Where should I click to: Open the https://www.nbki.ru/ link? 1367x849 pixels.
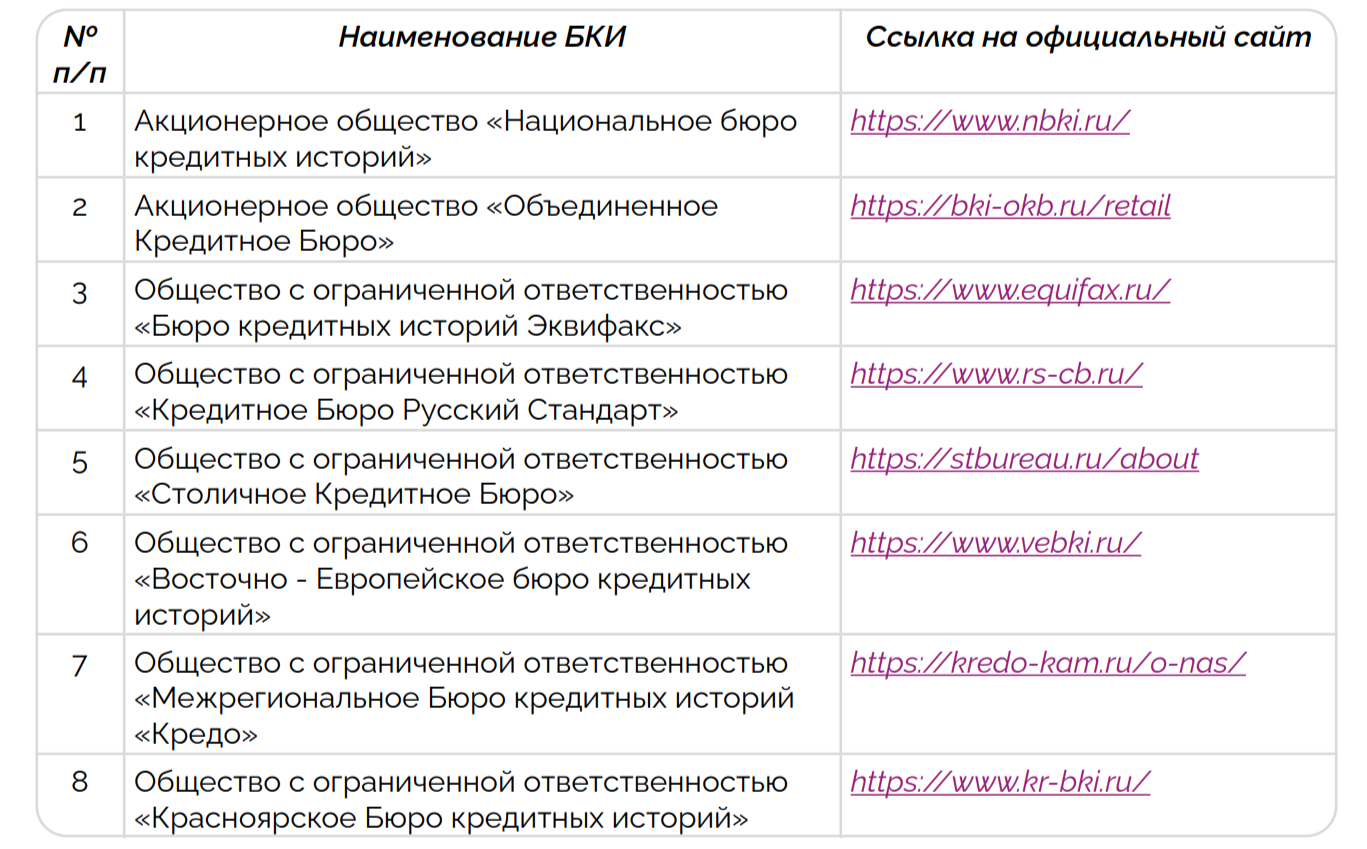989,122
